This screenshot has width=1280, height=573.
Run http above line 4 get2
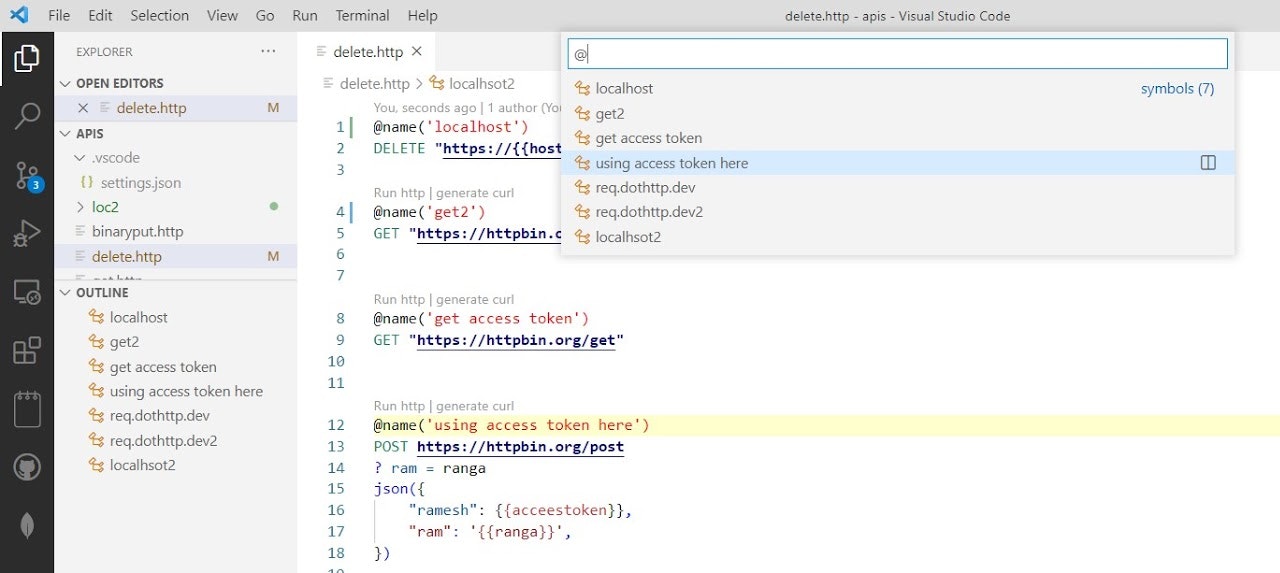pyautogui.click(x=399, y=193)
